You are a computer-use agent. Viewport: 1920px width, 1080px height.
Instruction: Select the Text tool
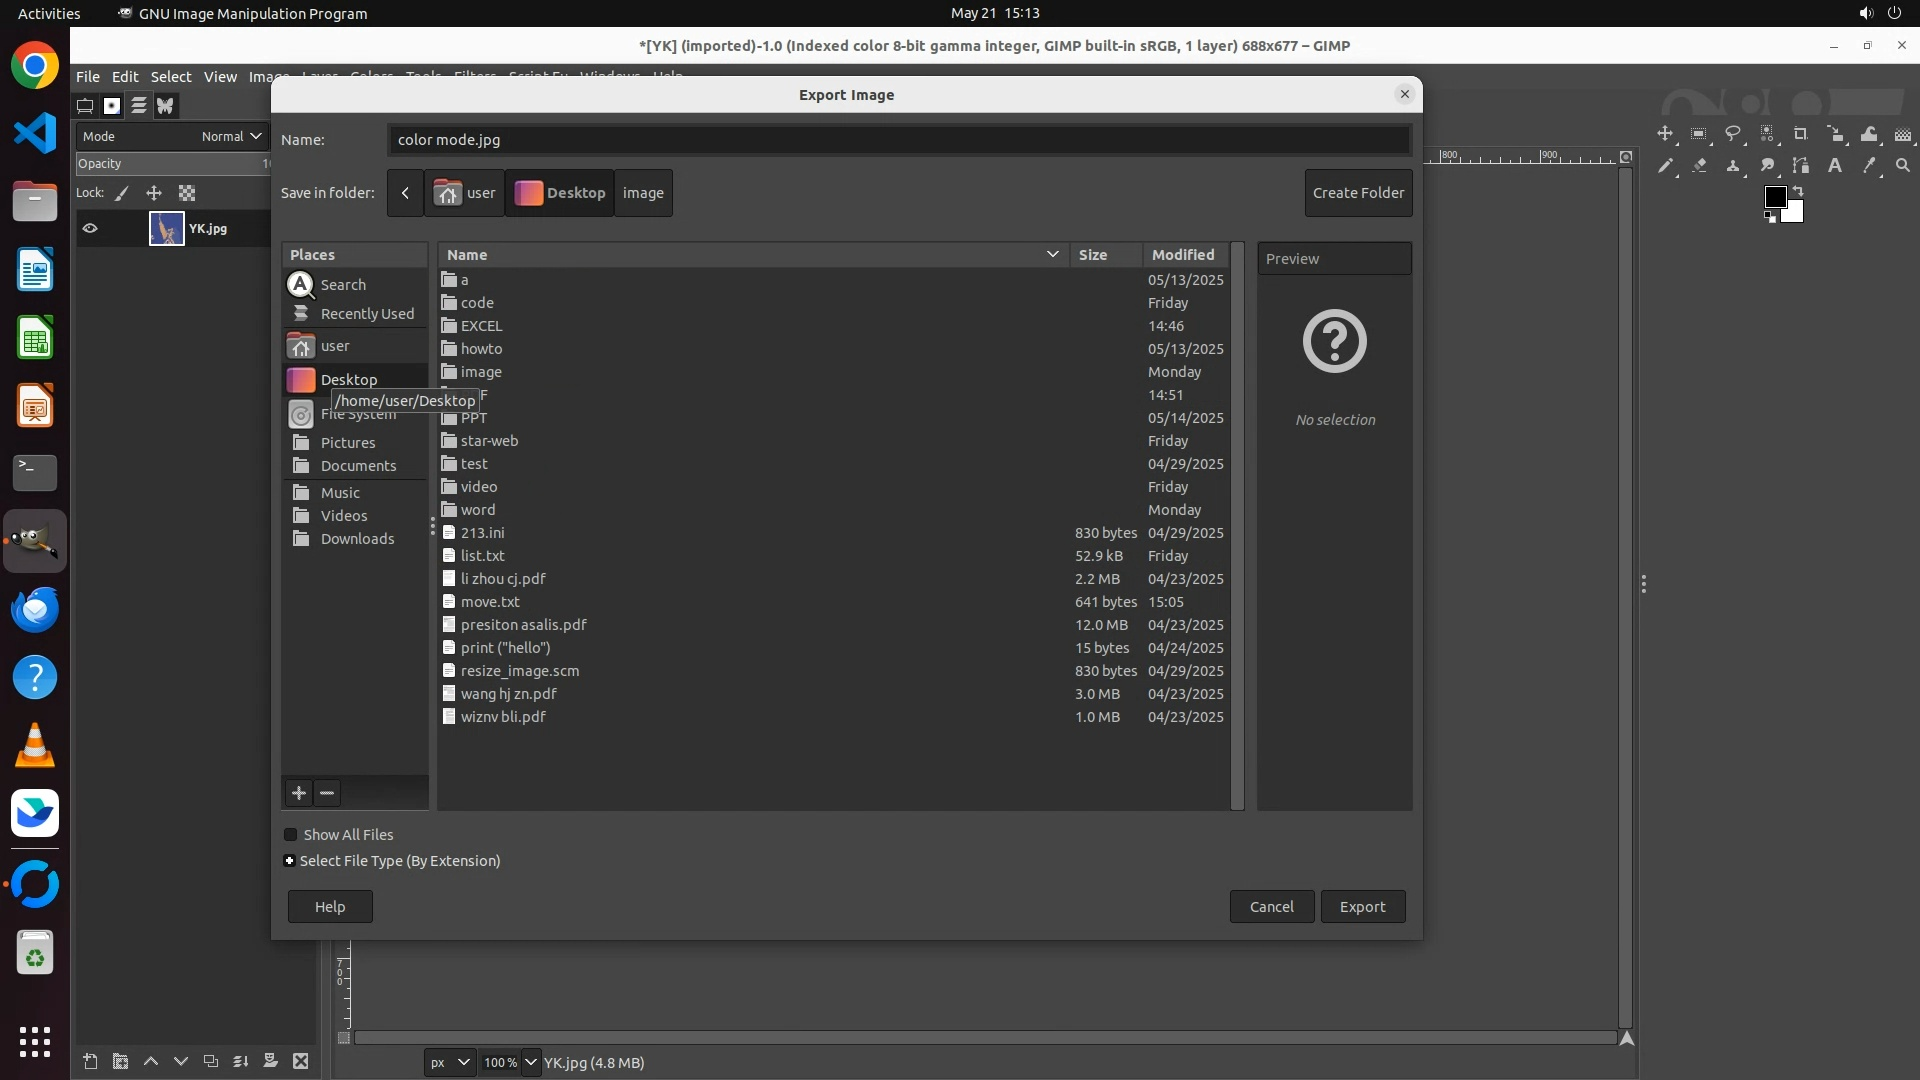[1835, 166]
